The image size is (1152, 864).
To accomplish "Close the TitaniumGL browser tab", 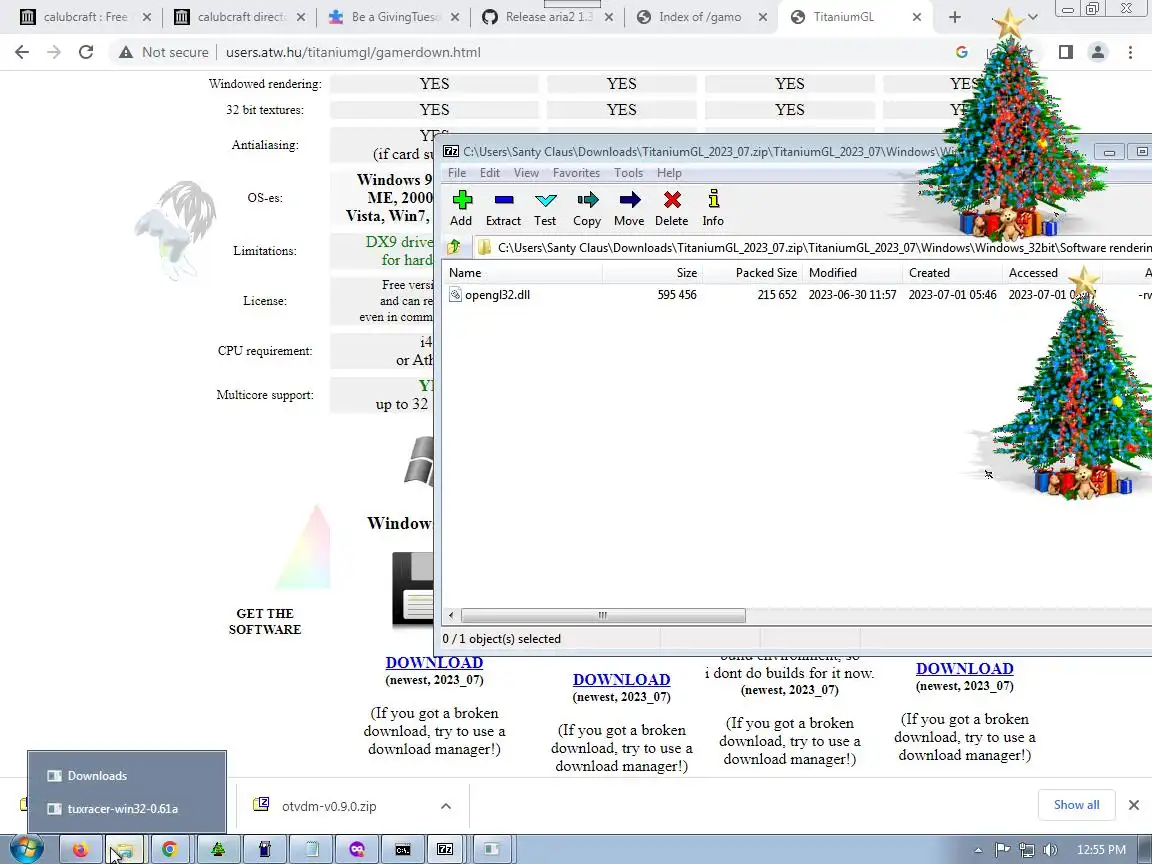I will 916,17.
